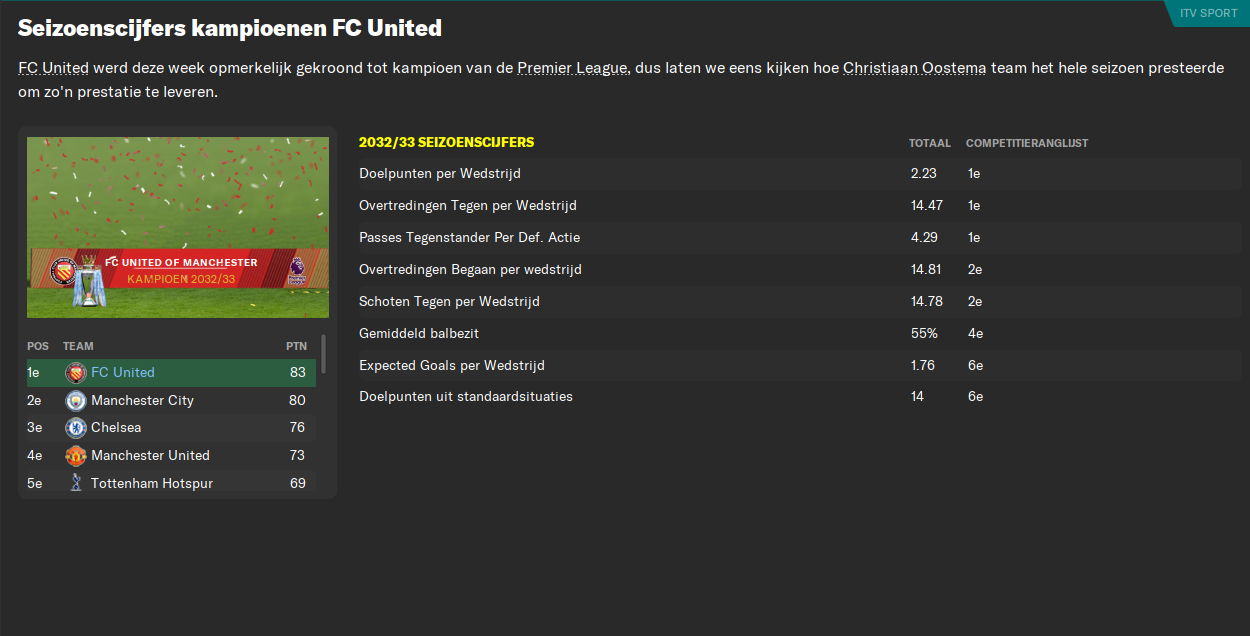
Task: Click the ITV SPORT source tag
Action: (x=1208, y=13)
